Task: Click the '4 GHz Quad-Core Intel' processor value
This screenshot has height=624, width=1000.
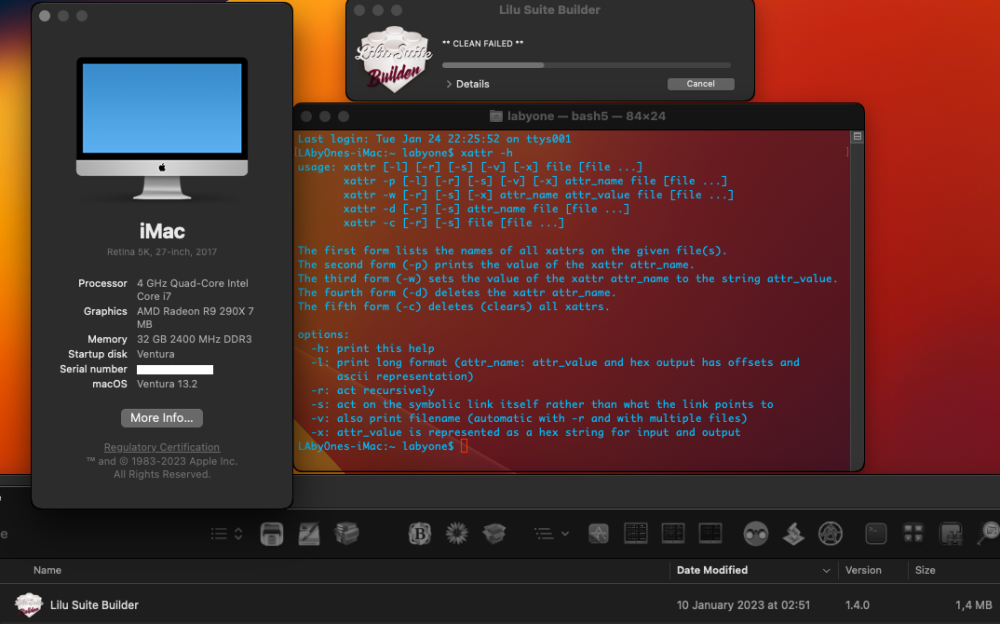Action: point(193,289)
